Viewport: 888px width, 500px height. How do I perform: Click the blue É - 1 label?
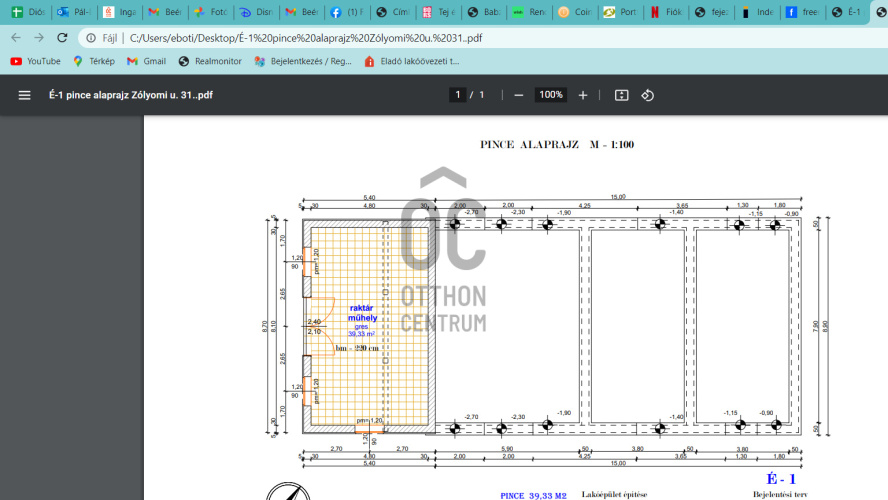coord(781,479)
